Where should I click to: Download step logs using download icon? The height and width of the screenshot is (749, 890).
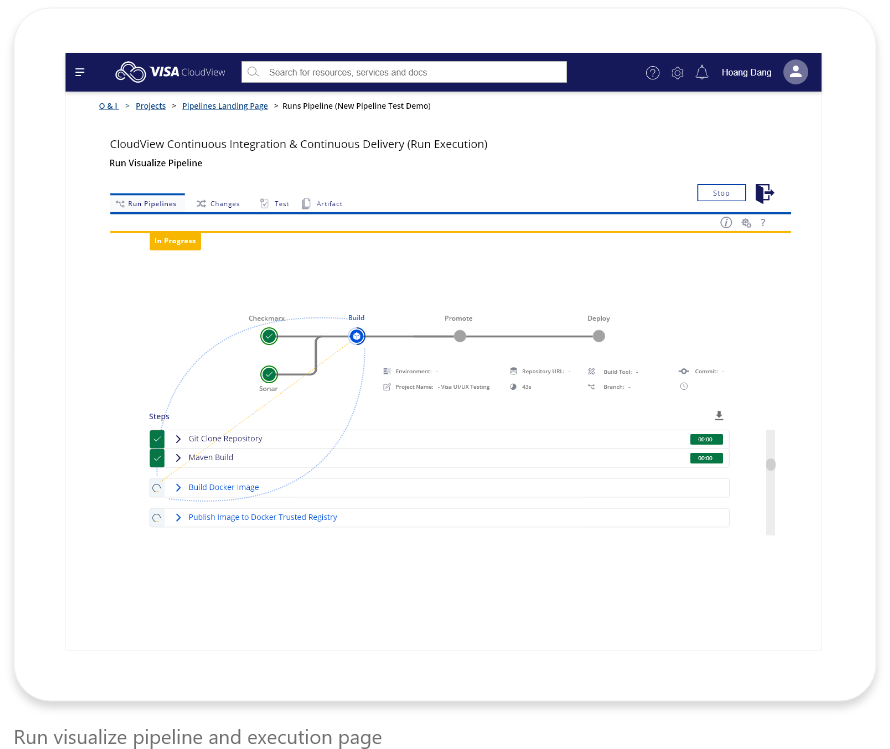tap(719, 415)
